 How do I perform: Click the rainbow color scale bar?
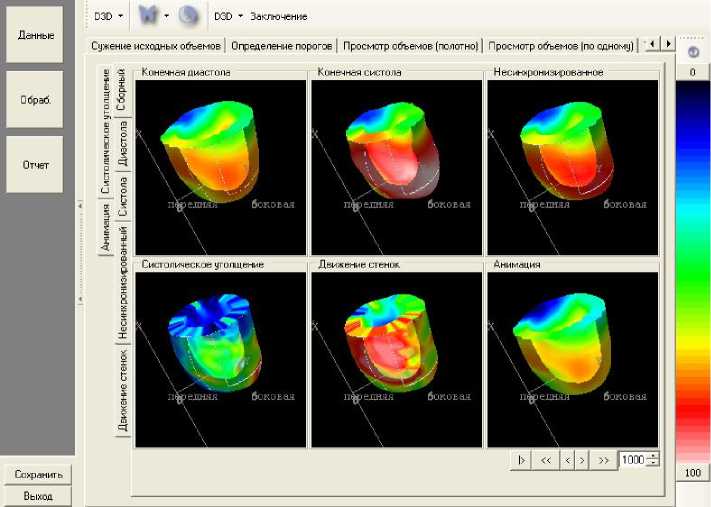(692, 271)
